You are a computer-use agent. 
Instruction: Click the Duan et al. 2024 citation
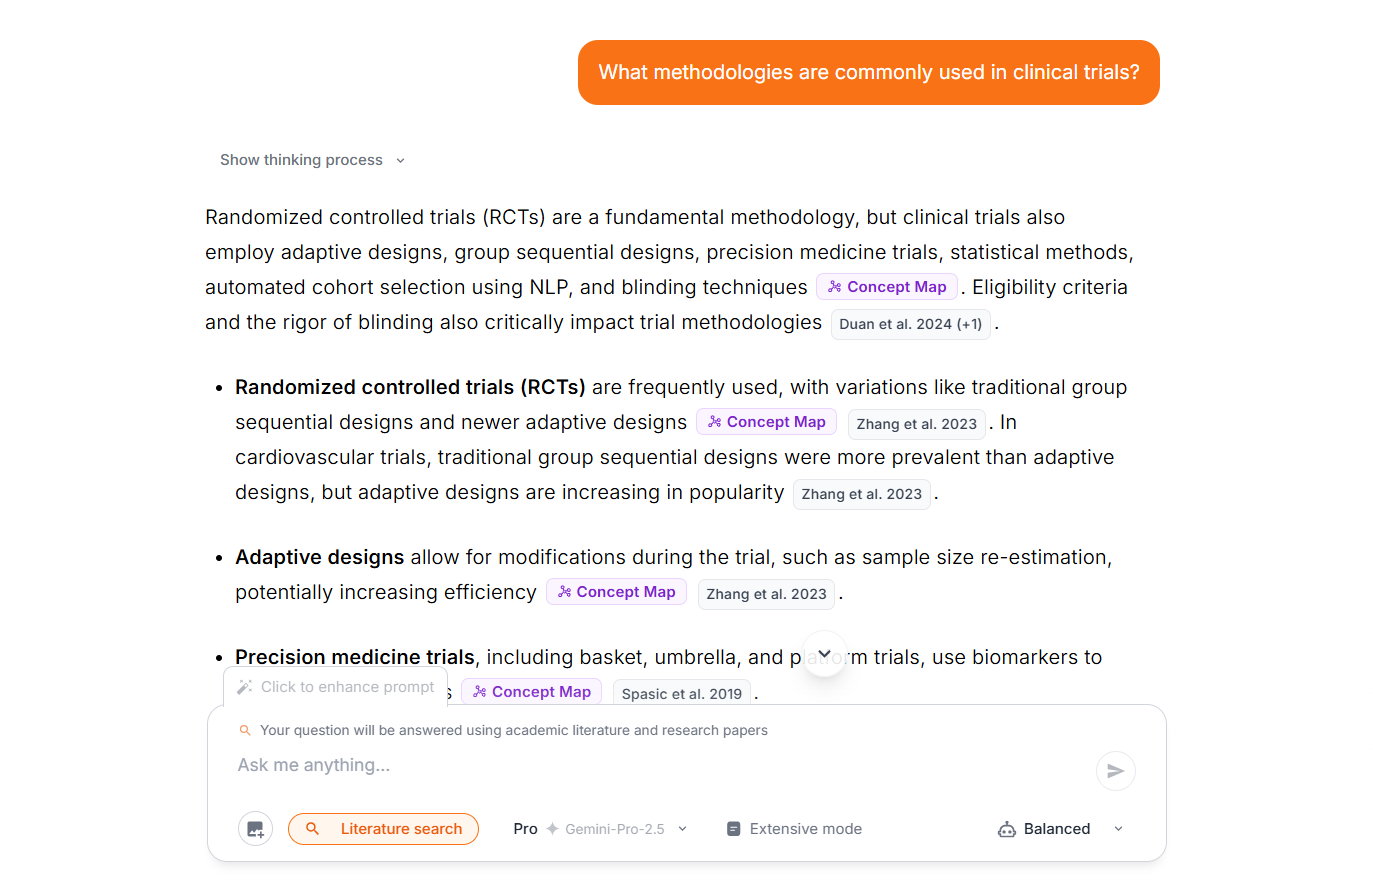[x=910, y=323]
